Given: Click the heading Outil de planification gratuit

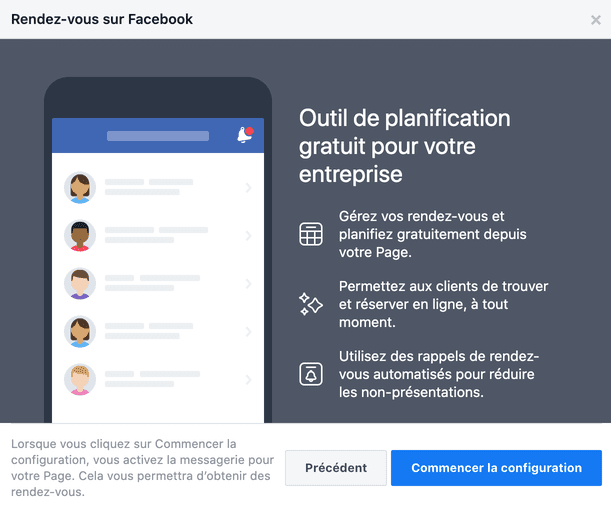Looking at the screenshot, I should click(x=404, y=146).
